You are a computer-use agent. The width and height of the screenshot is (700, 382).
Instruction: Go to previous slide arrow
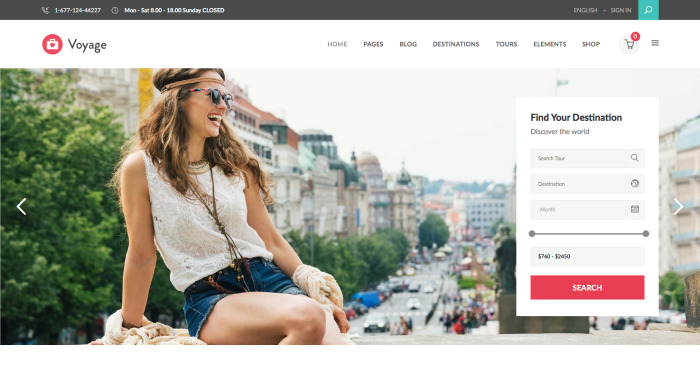pos(21,206)
